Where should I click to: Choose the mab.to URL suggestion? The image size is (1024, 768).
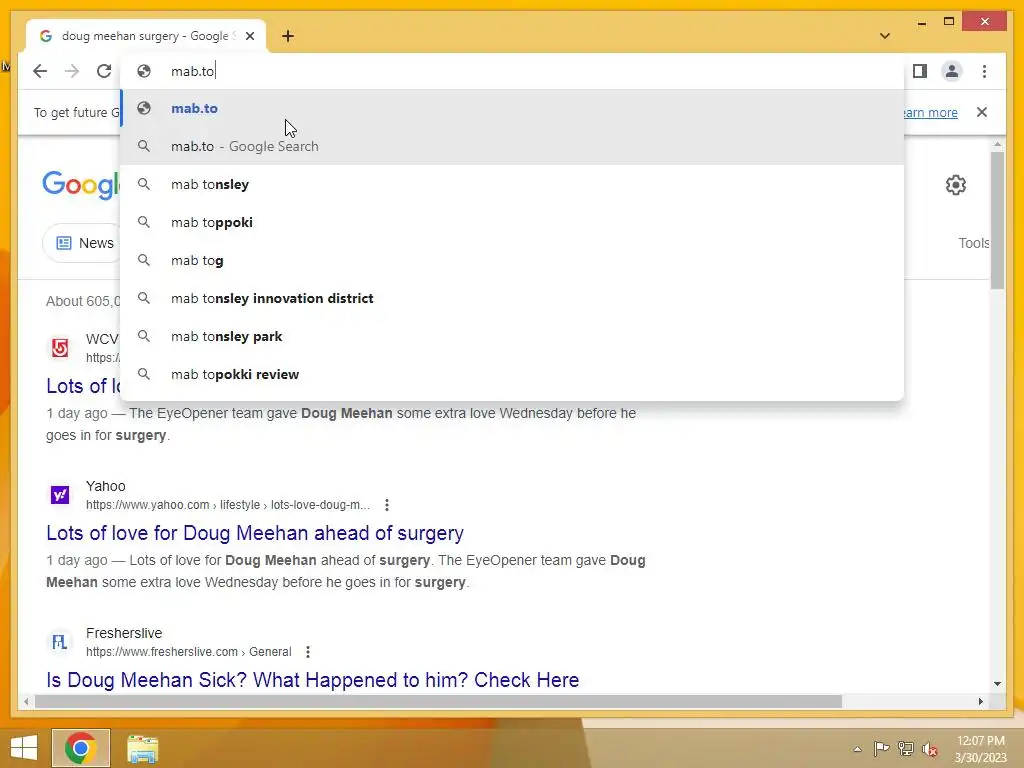tap(513, 108)
